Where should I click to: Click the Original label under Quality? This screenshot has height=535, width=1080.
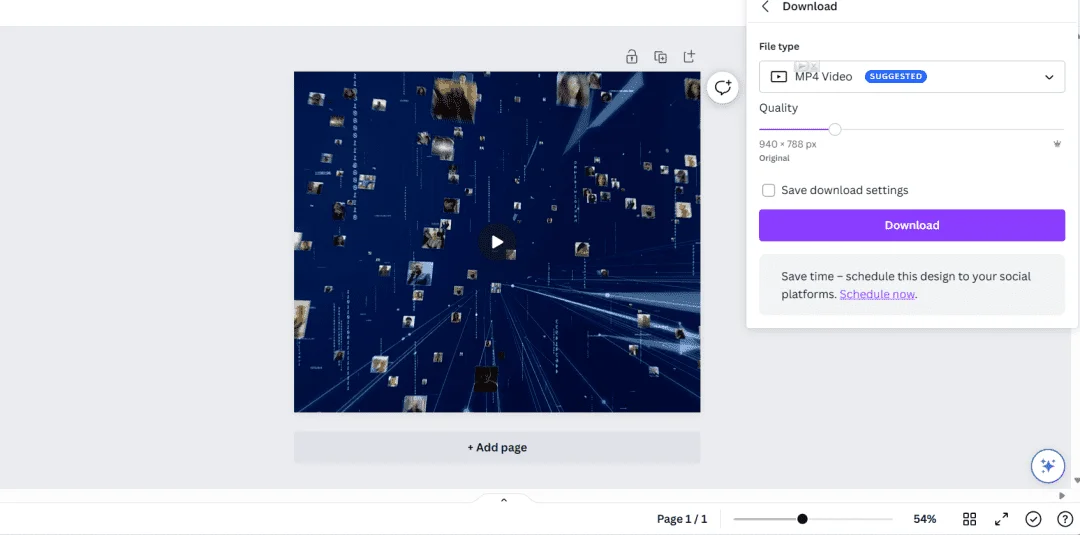[x=774, y=158]
